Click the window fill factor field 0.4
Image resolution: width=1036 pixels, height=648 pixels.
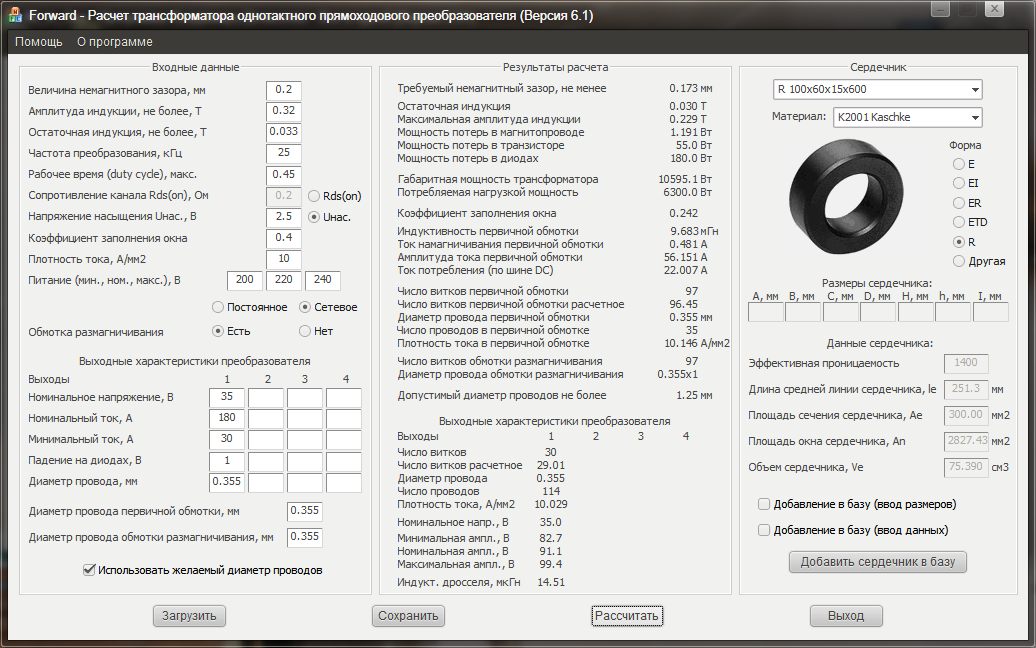pos(284,238)
